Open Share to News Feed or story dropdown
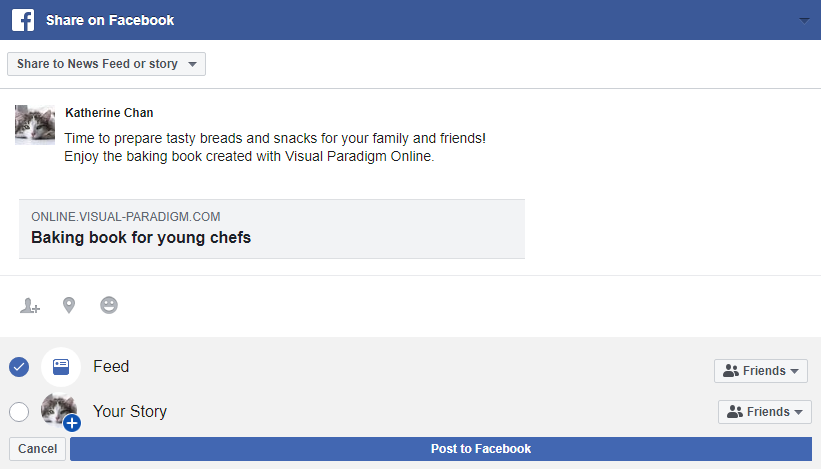 [106, 64]
